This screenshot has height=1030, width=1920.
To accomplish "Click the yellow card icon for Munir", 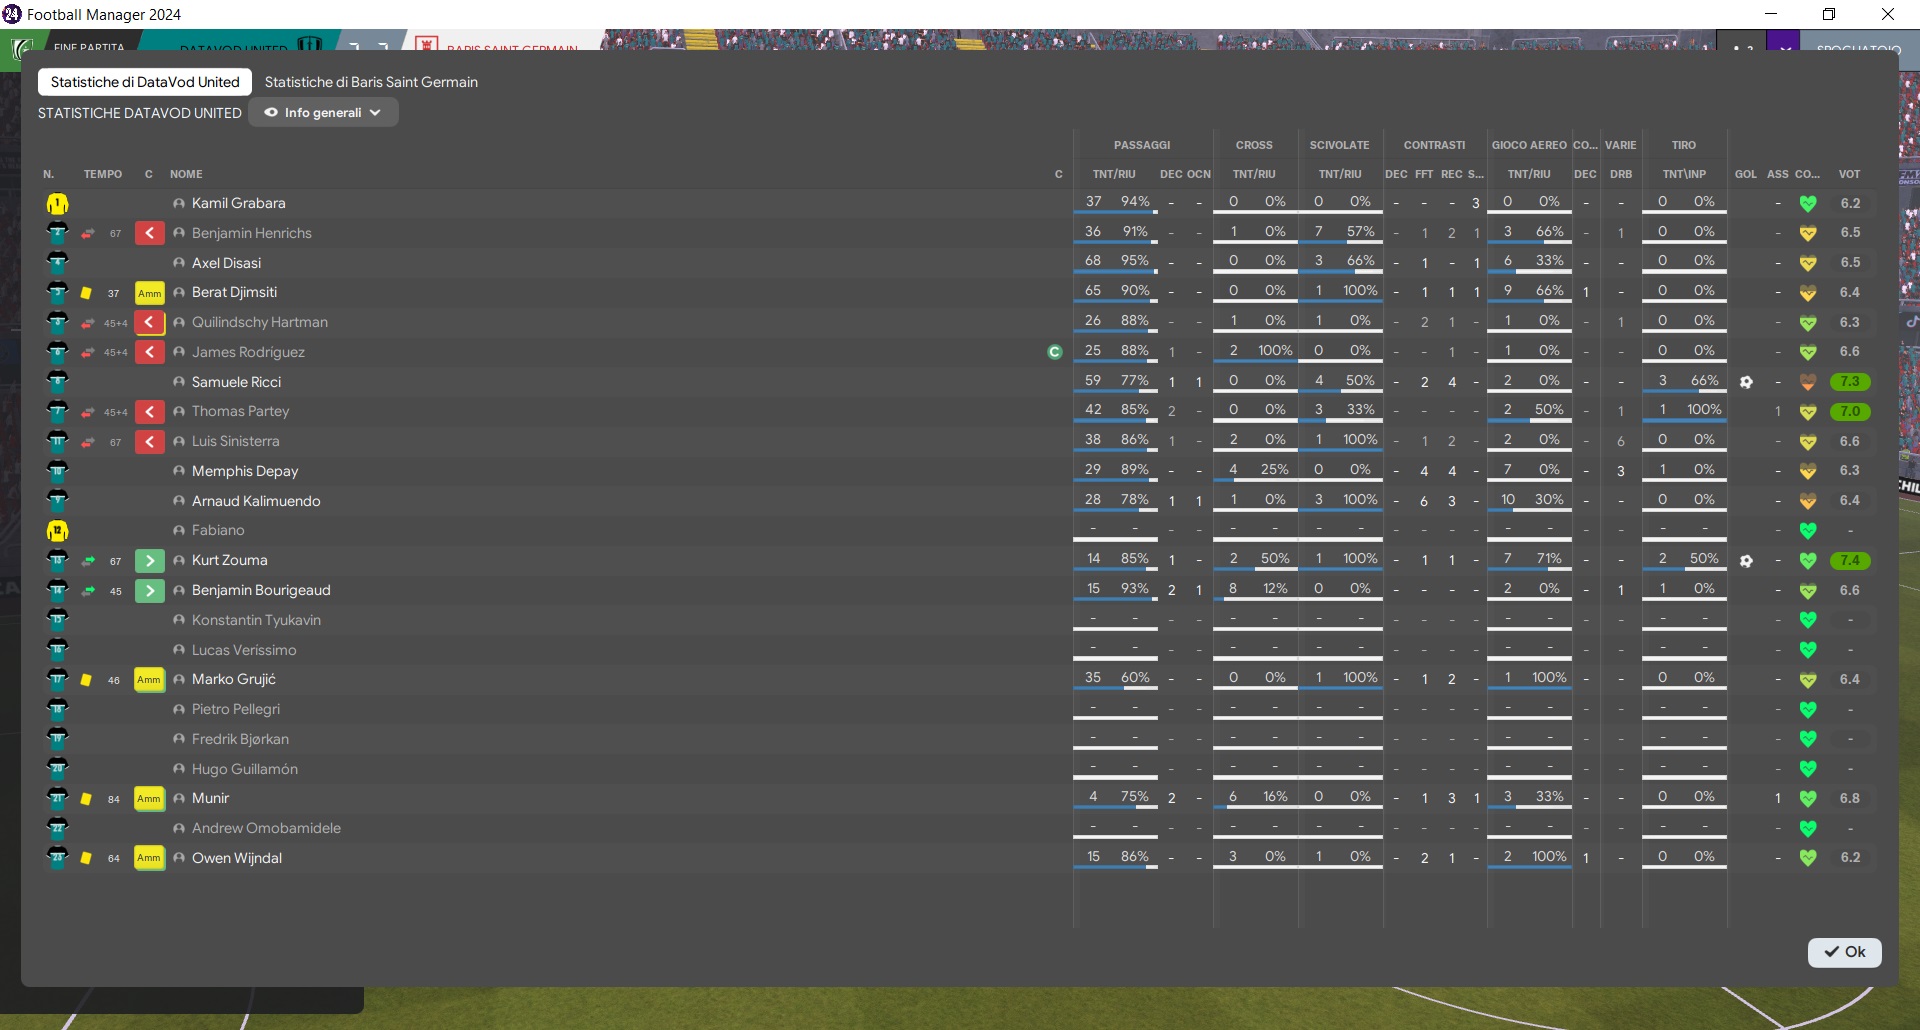I will pyautogui.click(x=86, y=799).
